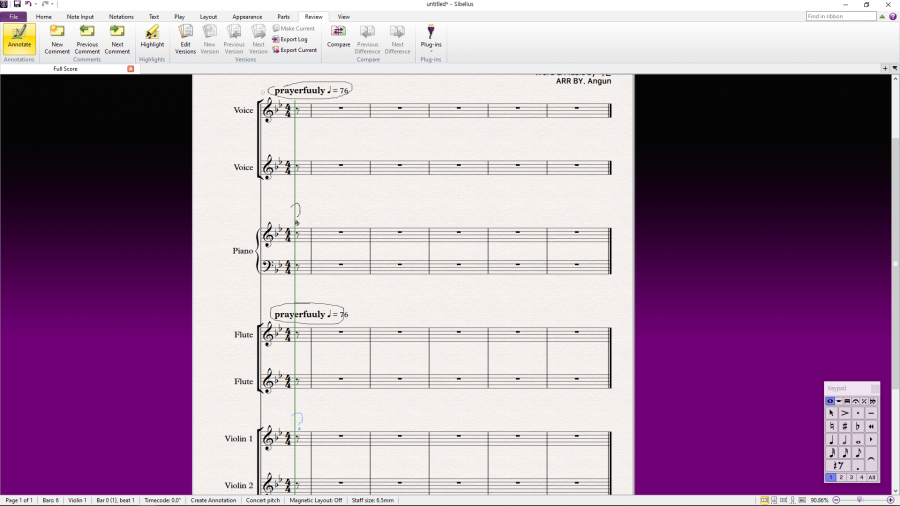Viewport: 900px width, 506px height.
Task: Open the redo history dropdown arrow
Action: [52, 4]
